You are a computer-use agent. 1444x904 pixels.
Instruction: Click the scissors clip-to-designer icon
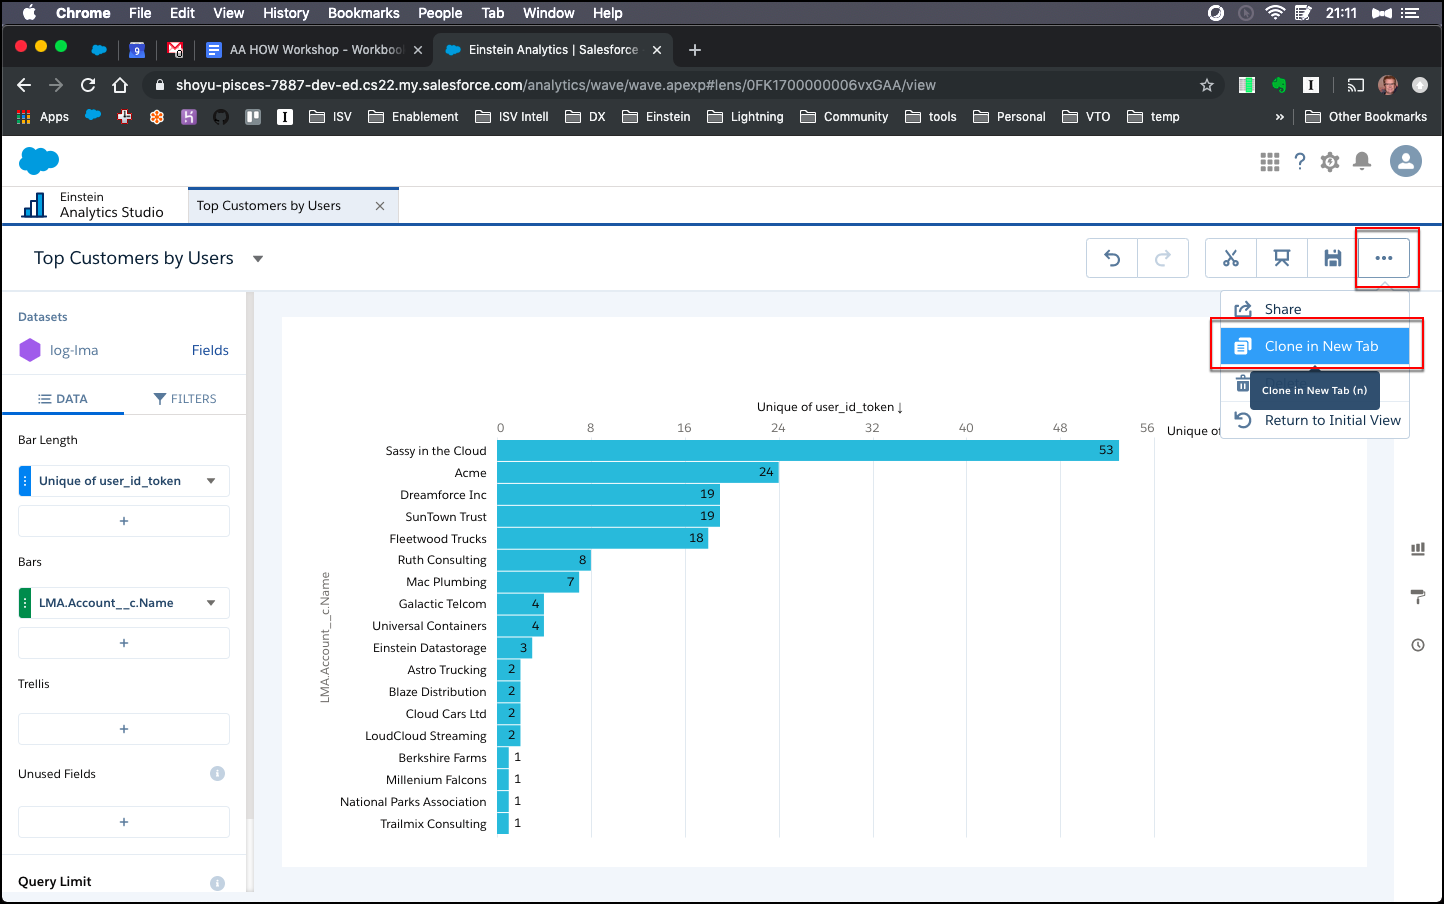pos(1231,258)
